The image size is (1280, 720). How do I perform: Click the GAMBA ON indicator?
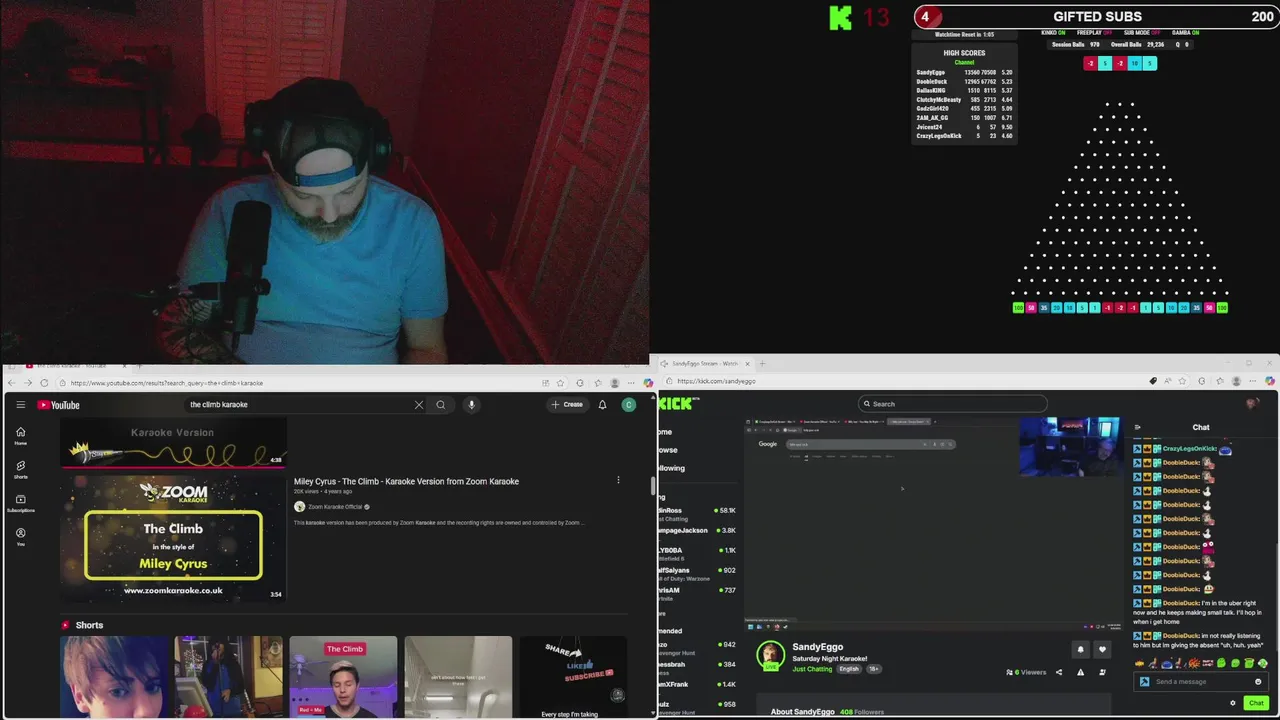(x=1185, y=33)
